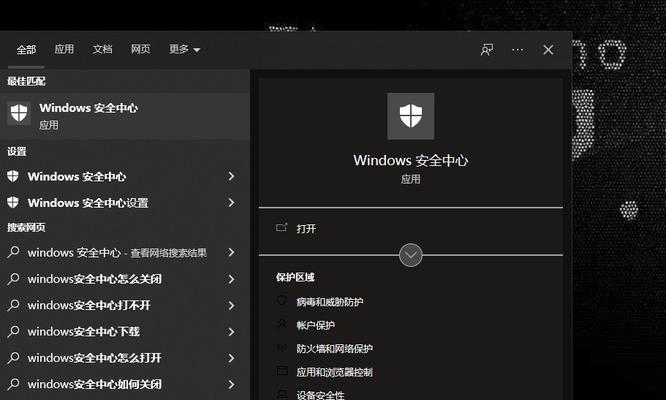Click magnifier icon beside windows安全中心打不开

13,305
